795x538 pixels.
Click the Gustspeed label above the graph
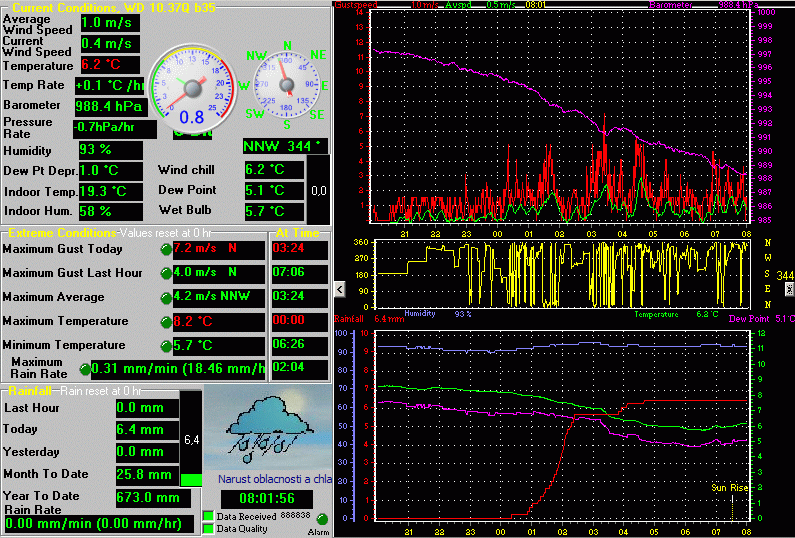pyautogui.click(x=357, y=5)
